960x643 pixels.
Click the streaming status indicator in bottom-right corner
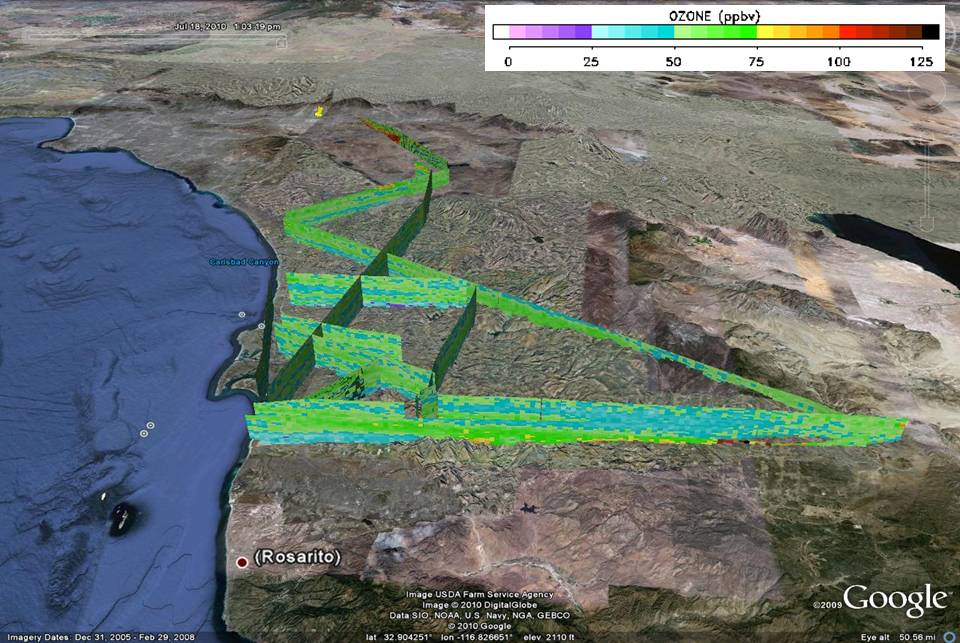(950, 637)
